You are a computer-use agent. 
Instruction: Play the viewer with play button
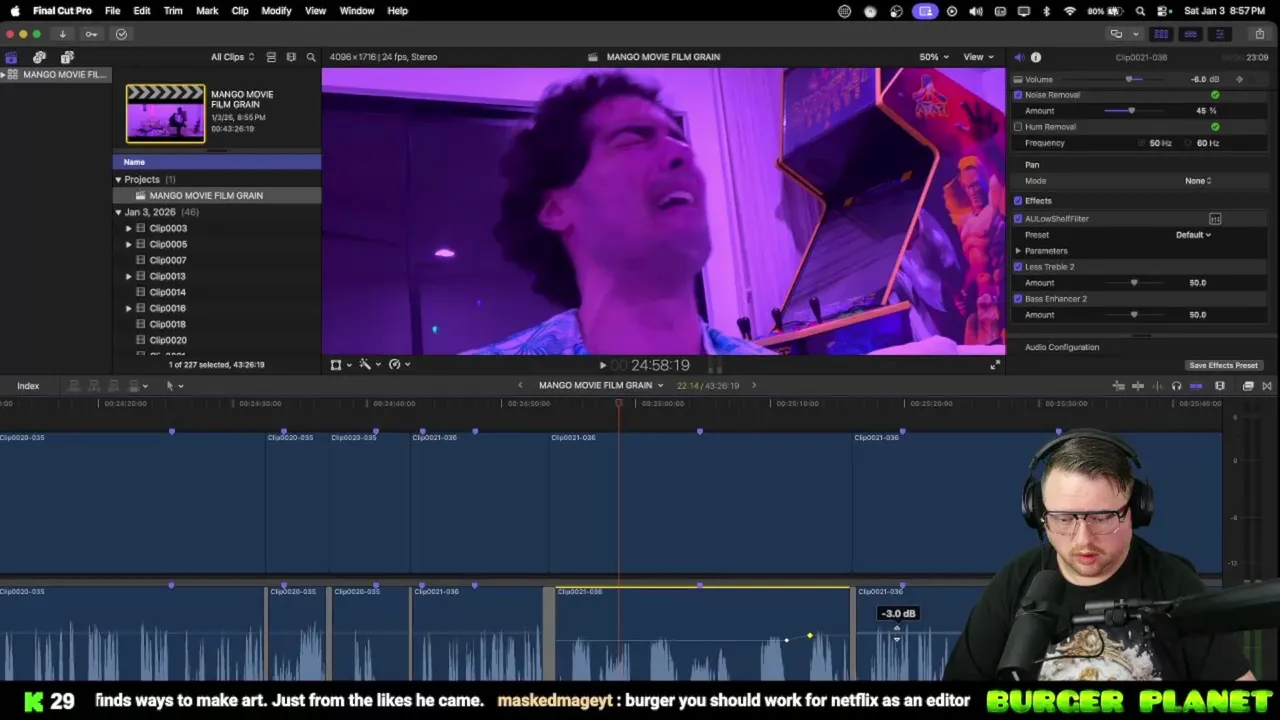602,366
